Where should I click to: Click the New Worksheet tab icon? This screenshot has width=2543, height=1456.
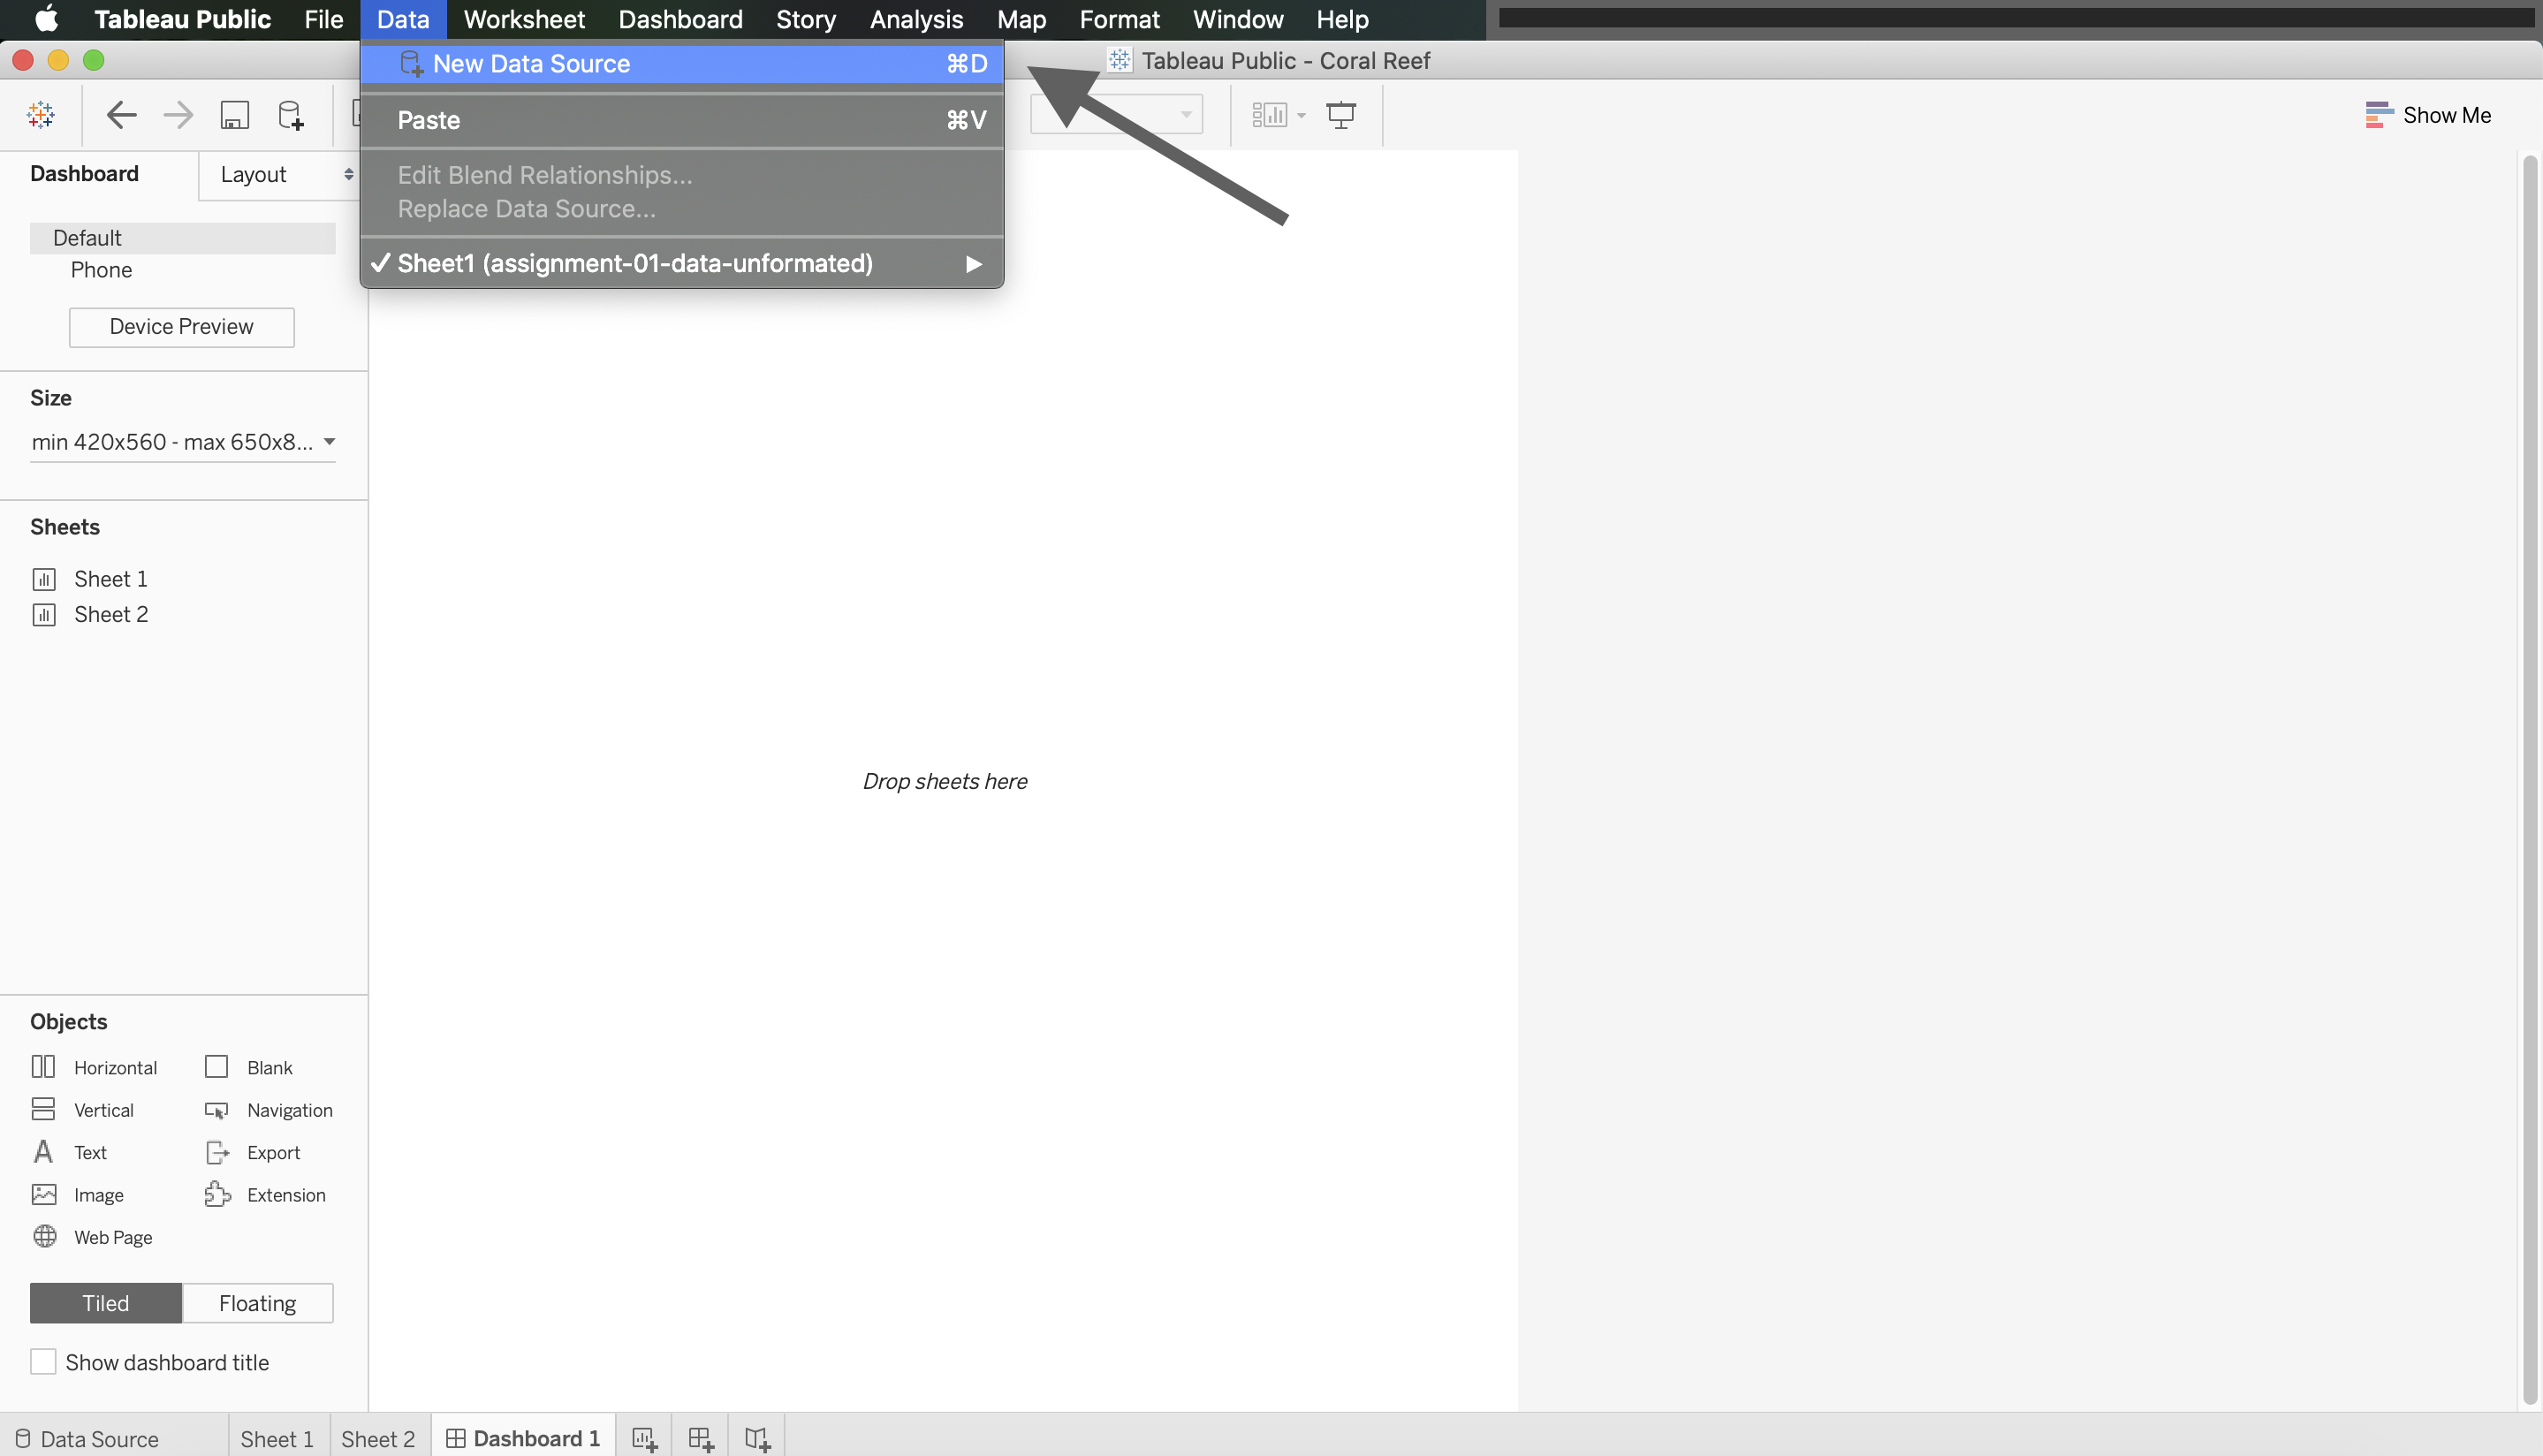click(644, 1439)
